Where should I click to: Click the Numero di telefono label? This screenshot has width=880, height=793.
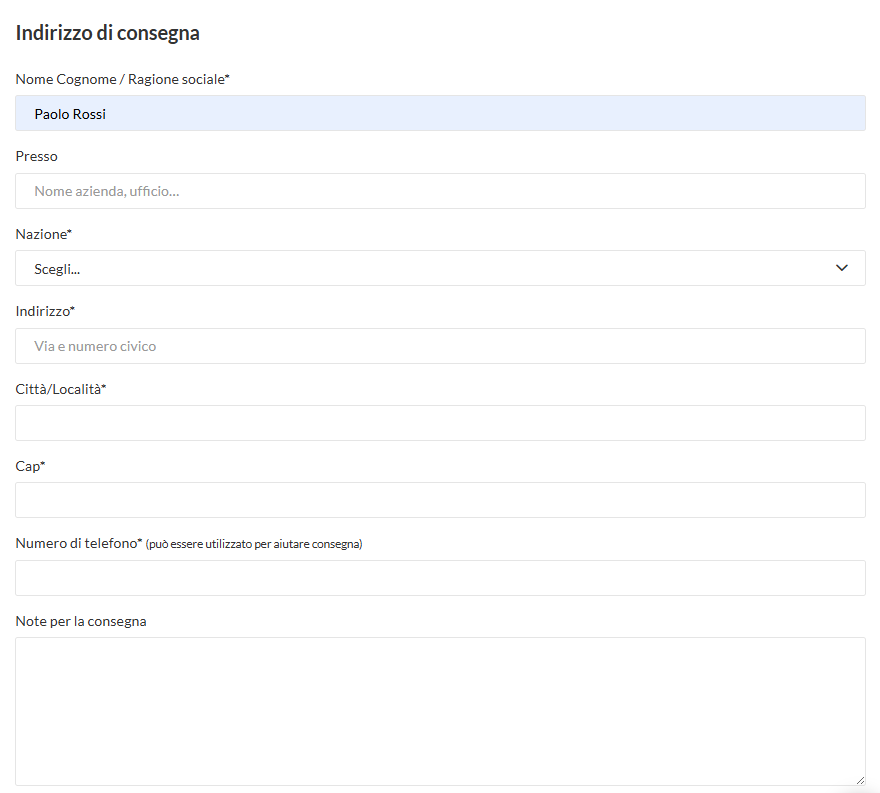(79, 544)
